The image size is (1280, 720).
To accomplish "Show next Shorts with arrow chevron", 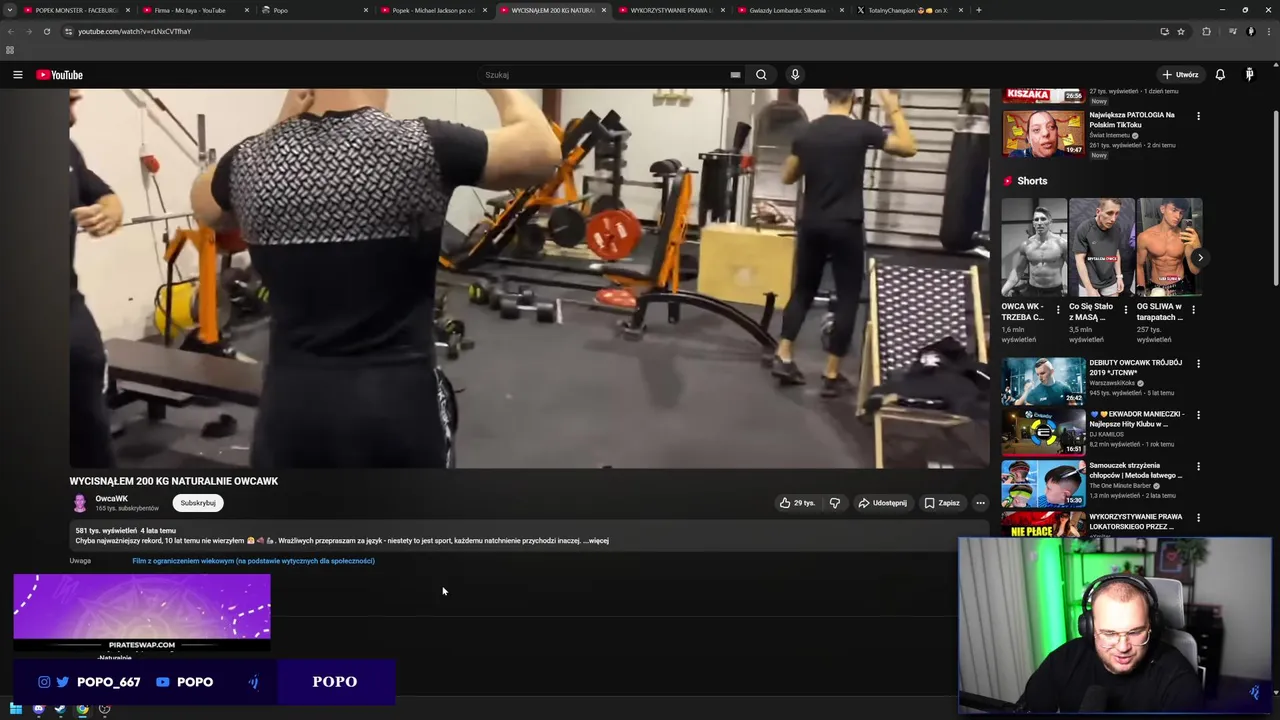I will [1200, 257].
